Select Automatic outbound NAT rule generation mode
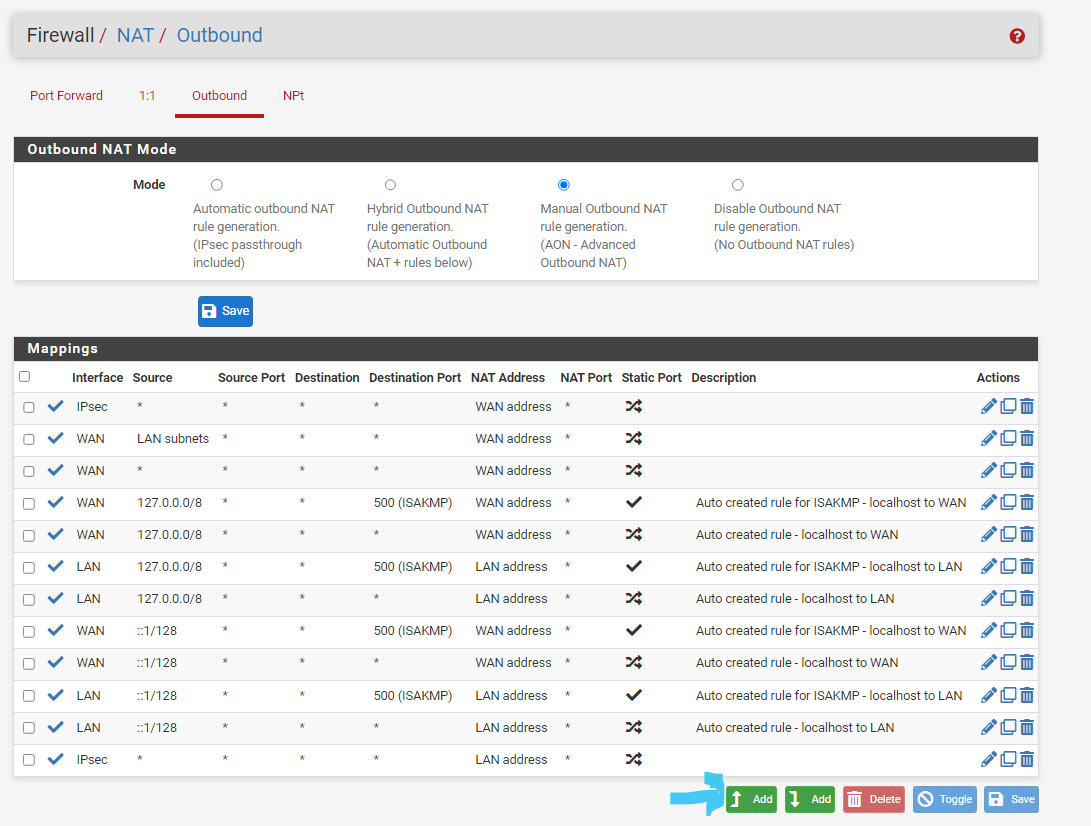Viewport: 1091px width, 826px height. [217, 185]
